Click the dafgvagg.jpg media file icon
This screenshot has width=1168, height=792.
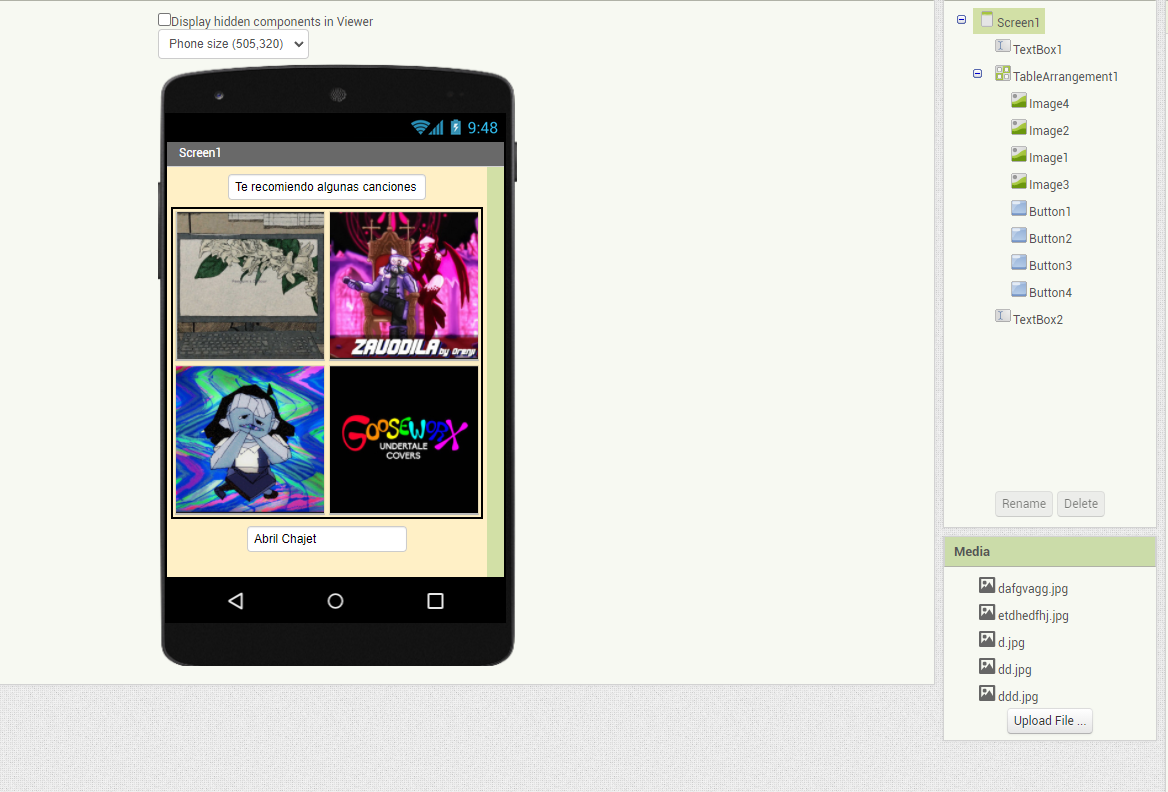pyautogui.click(x=987, y=586)
